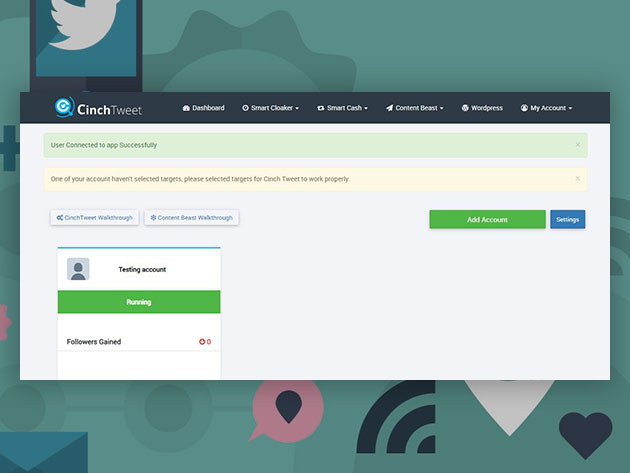Image resolution: width=630 pixels, height=473 pixels.
Task: Click the Smart Cloaker clock icon
Action: (245, 108)
